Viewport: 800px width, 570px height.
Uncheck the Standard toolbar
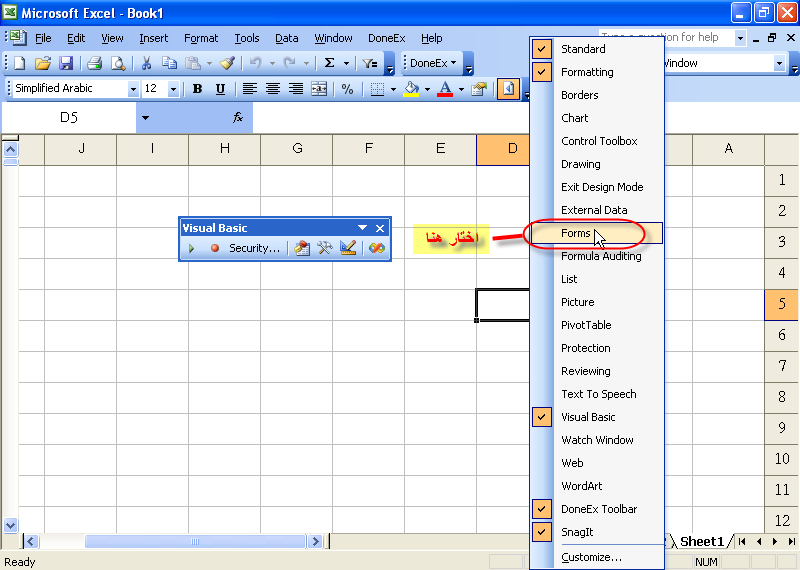(x=597, y=49)
